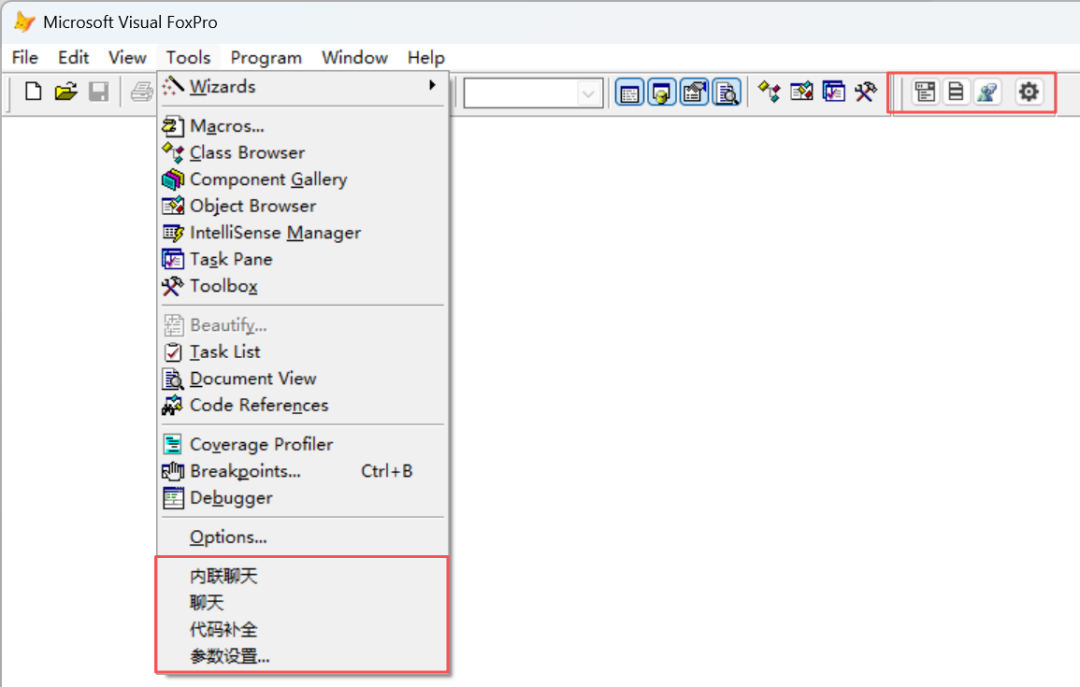Open the Edit menu
This screenshot has height=687, width=1080.
[x=73, y=57]
